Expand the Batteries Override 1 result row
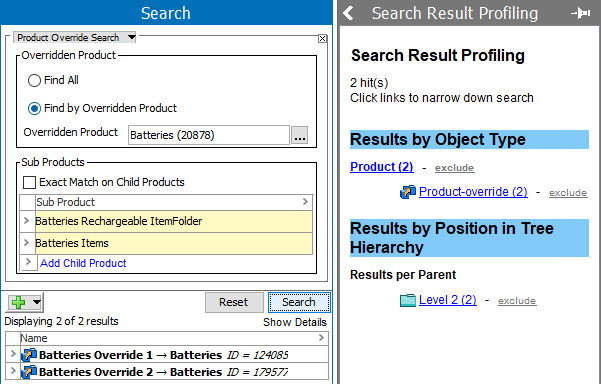601x384 pixels. pos(13,354)
